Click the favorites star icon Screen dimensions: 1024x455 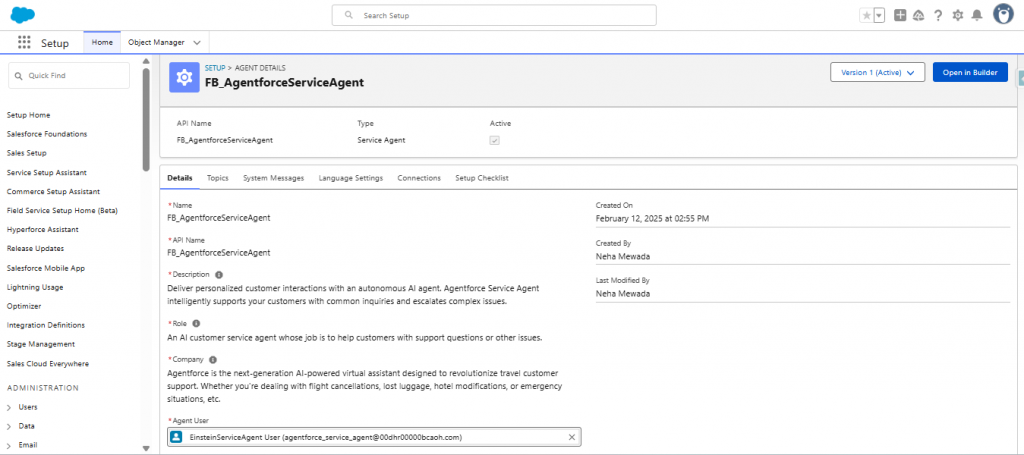pos(867,16)
